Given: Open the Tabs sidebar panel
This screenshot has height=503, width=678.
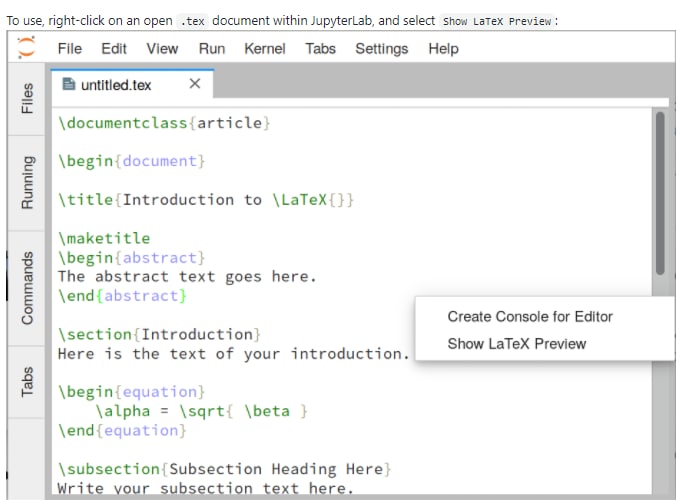Looking at the screenshot, I should coord(27,381).
